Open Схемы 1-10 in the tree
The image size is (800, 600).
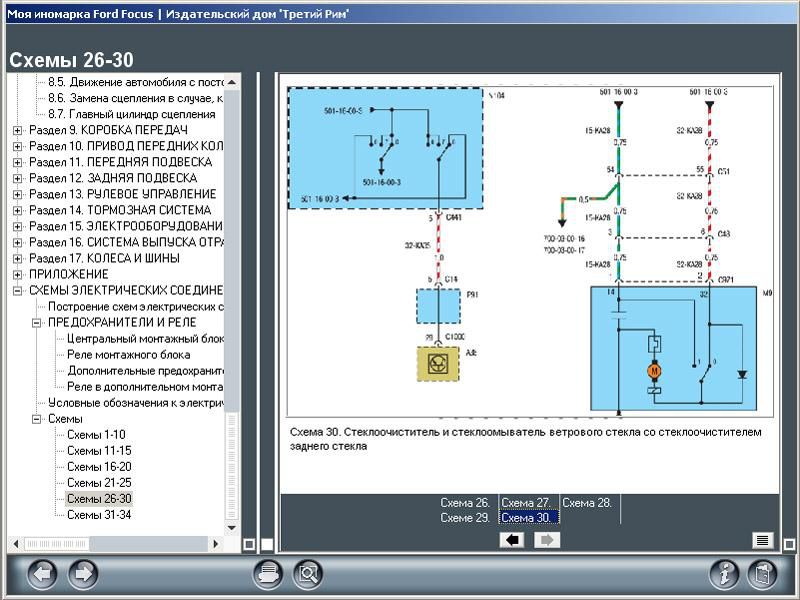[96, 435]
